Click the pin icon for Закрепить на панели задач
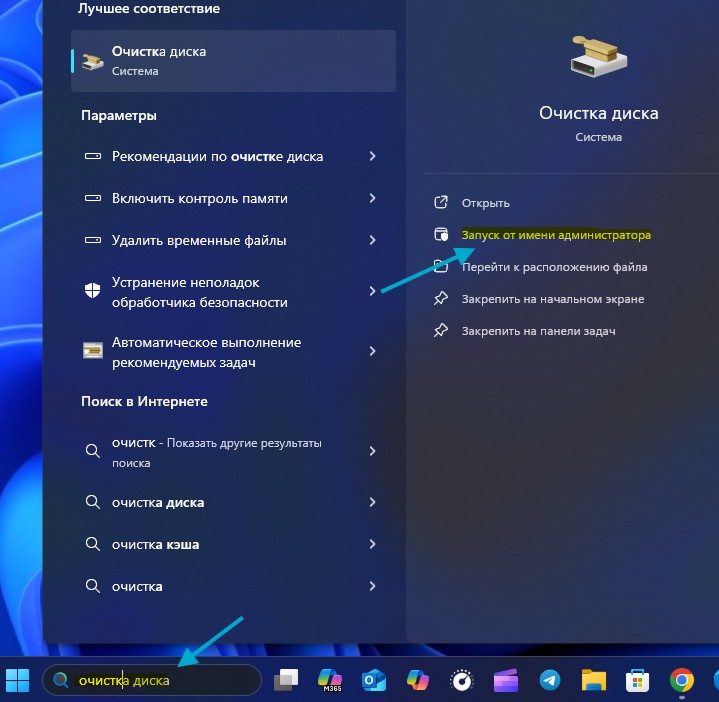Image resolution: width=719 pixels, height=702 pixels. [441, 331]
